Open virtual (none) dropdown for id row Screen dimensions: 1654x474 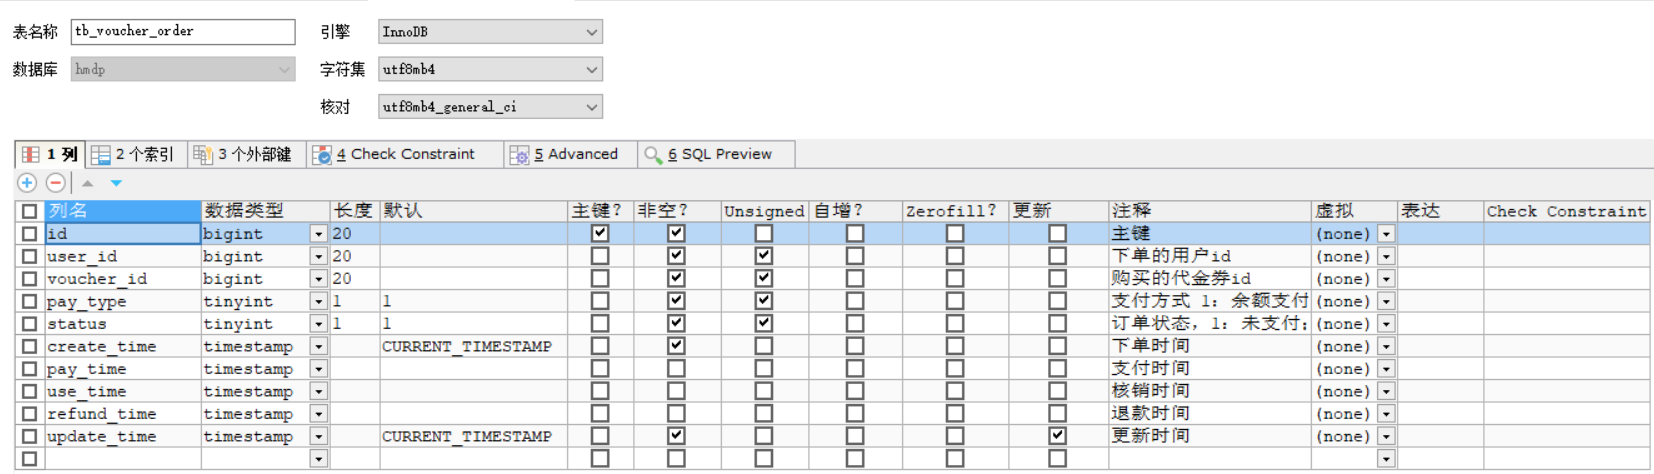[1386, 234]
